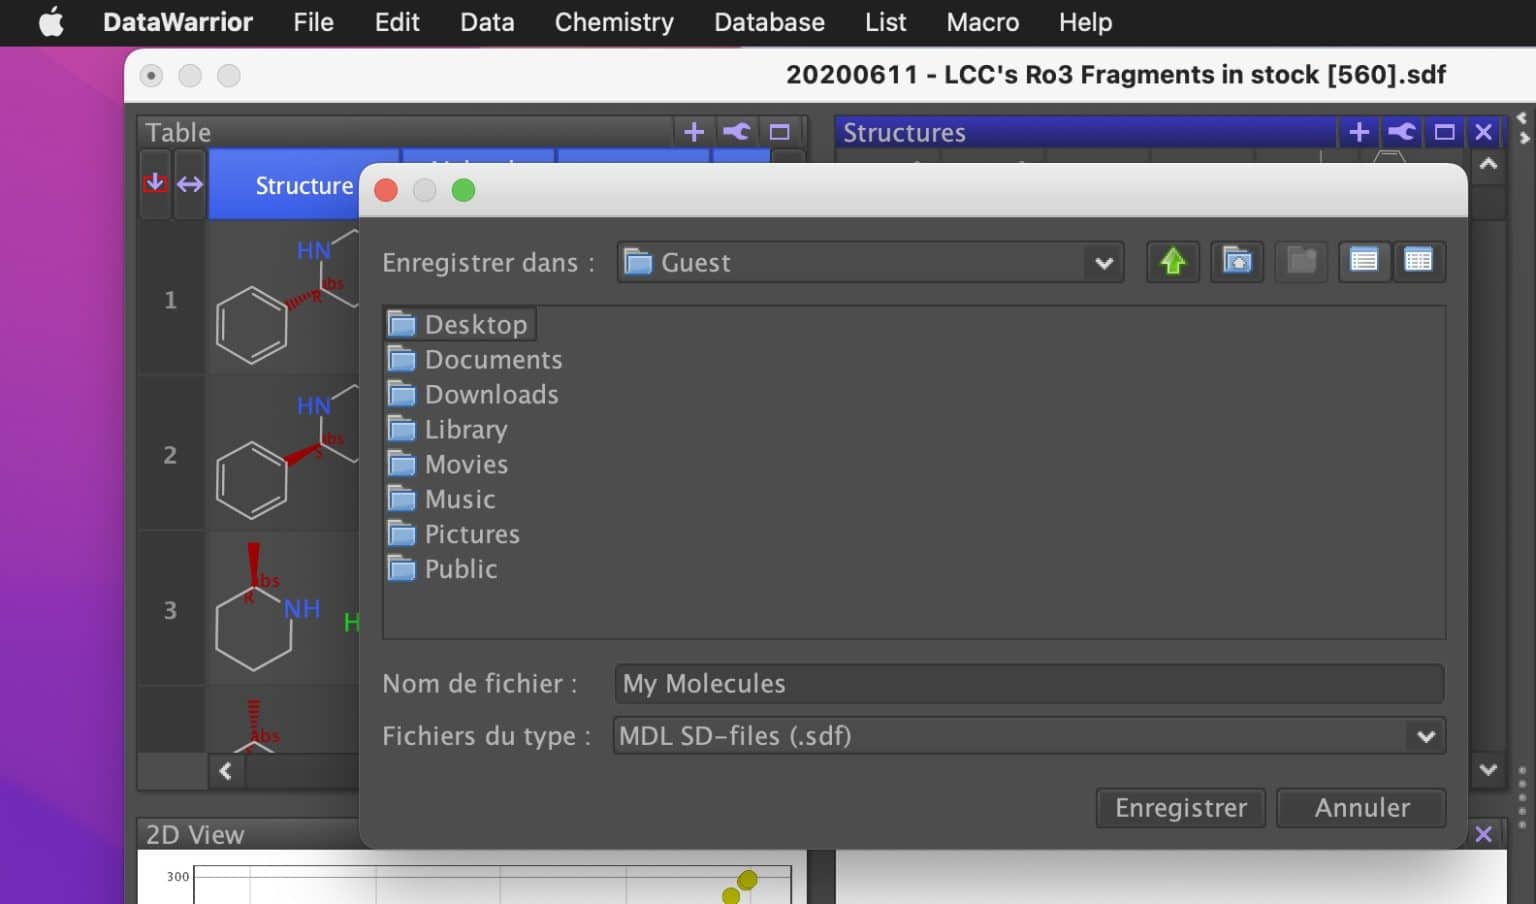Viewport: 1536px width, 904px height.
Task: Open the Help menu
Action: pyautogui.click(x=1085, y=22)
